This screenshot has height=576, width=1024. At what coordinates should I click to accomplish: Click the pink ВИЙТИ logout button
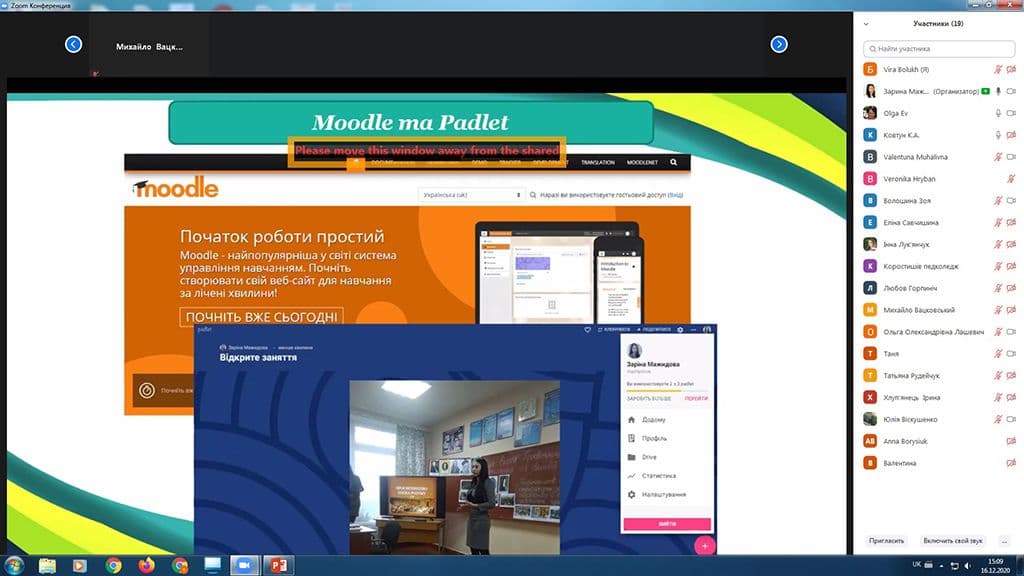click(667, 524)
